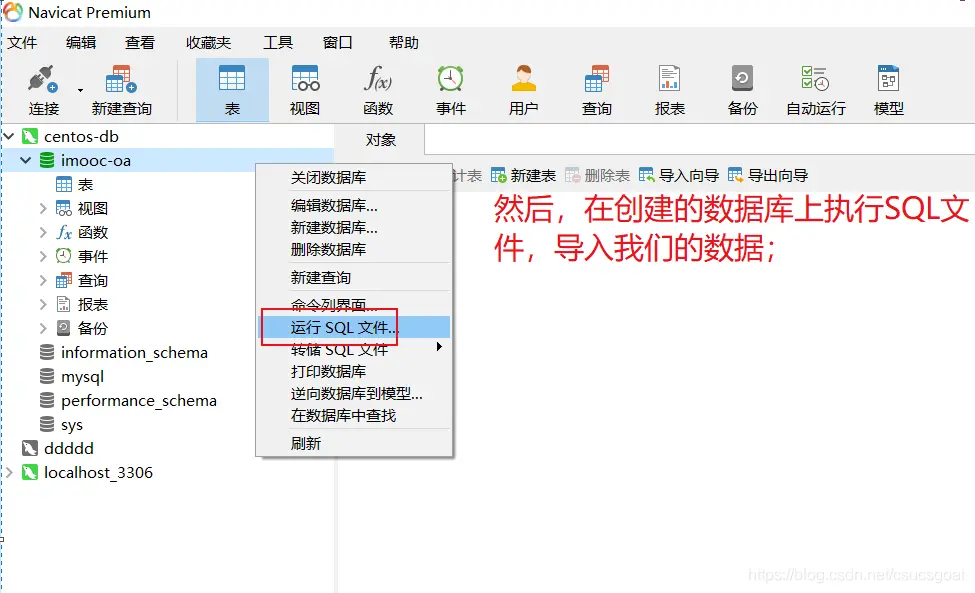
Task: Expand the 查询 tree node
Action: point(43,280)
